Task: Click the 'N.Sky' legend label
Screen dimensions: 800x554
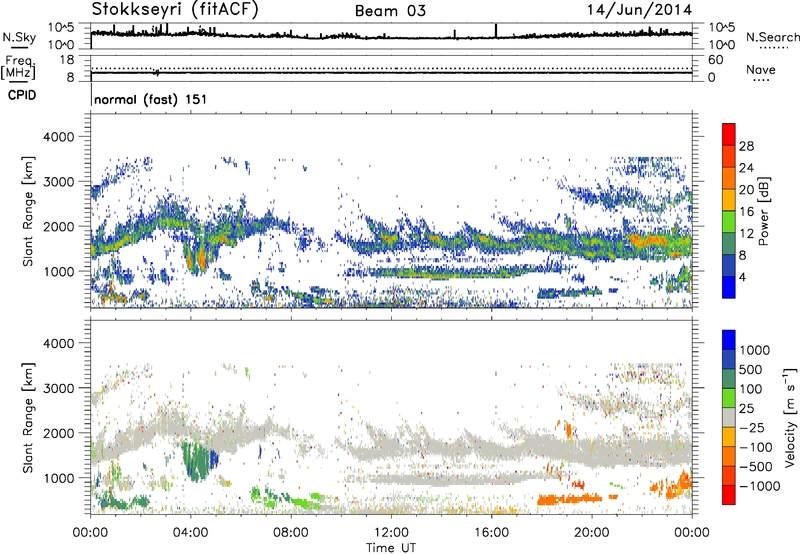Action: point(19,38)
